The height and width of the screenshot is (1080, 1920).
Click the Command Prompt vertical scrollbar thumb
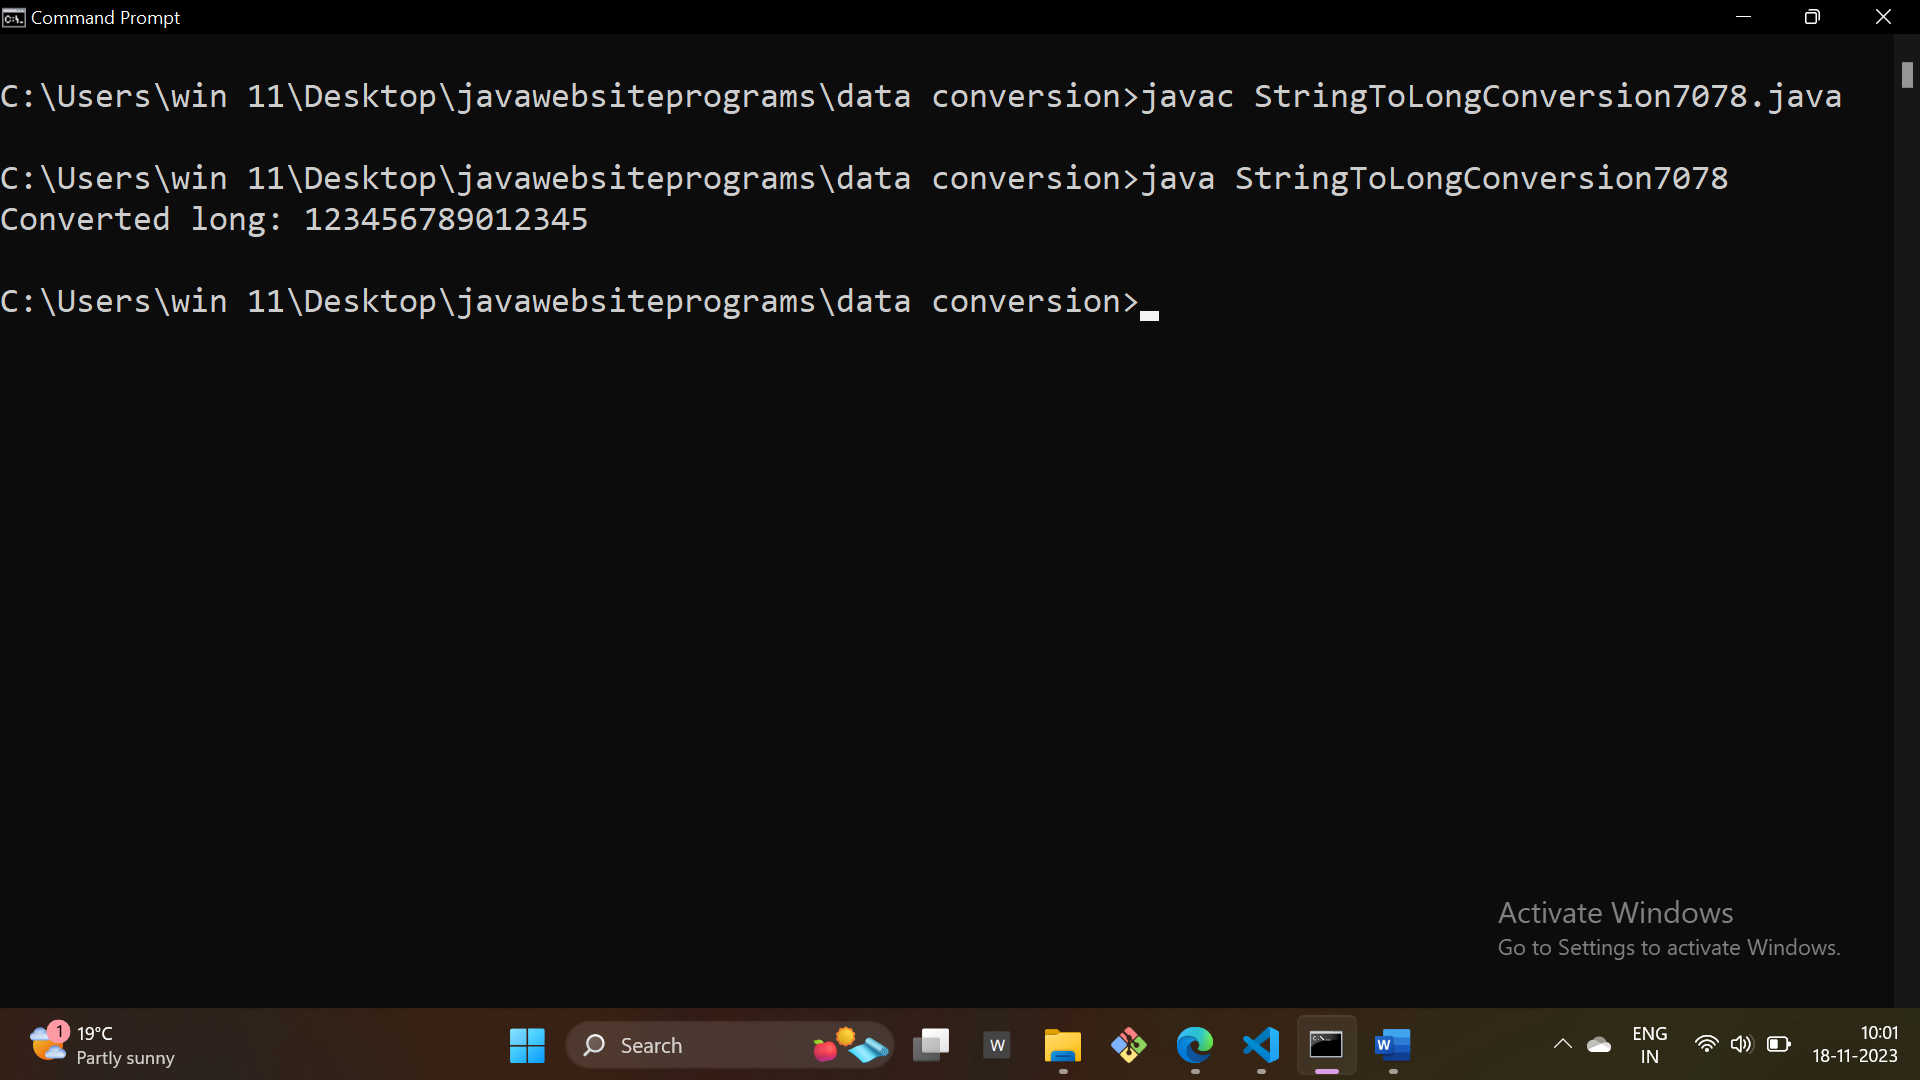tap(1907, 75)
